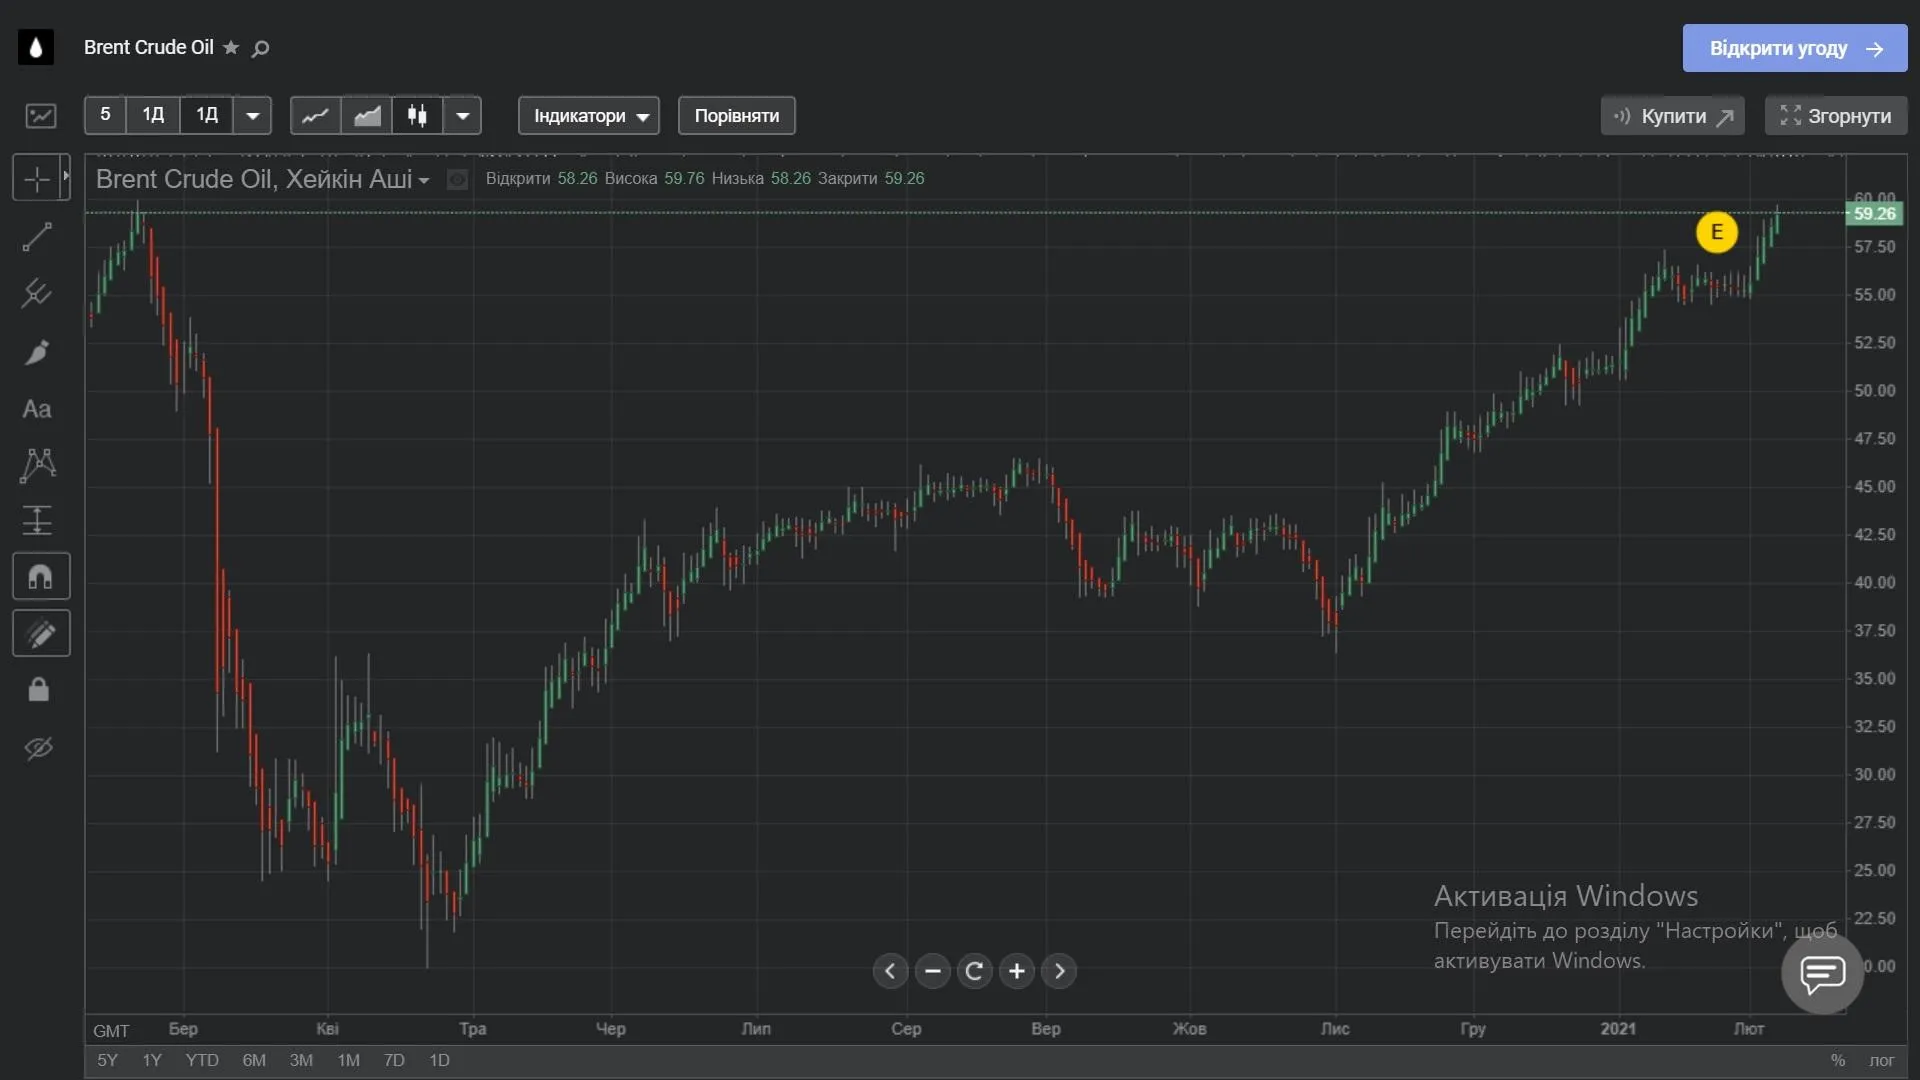Toggle stay-in-drawing mode with pencil icon

pos(40,633)
